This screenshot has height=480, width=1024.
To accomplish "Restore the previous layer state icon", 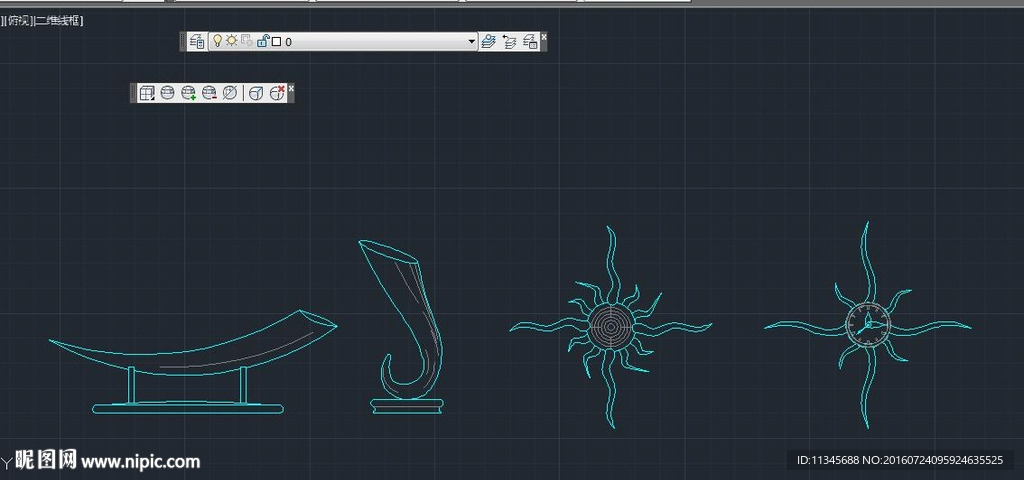I will click(x=510, y=41).
